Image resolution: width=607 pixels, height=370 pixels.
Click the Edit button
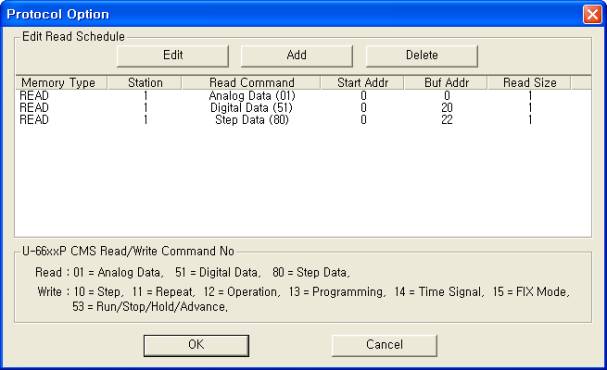pyautogui.click(x=173, y=56)
